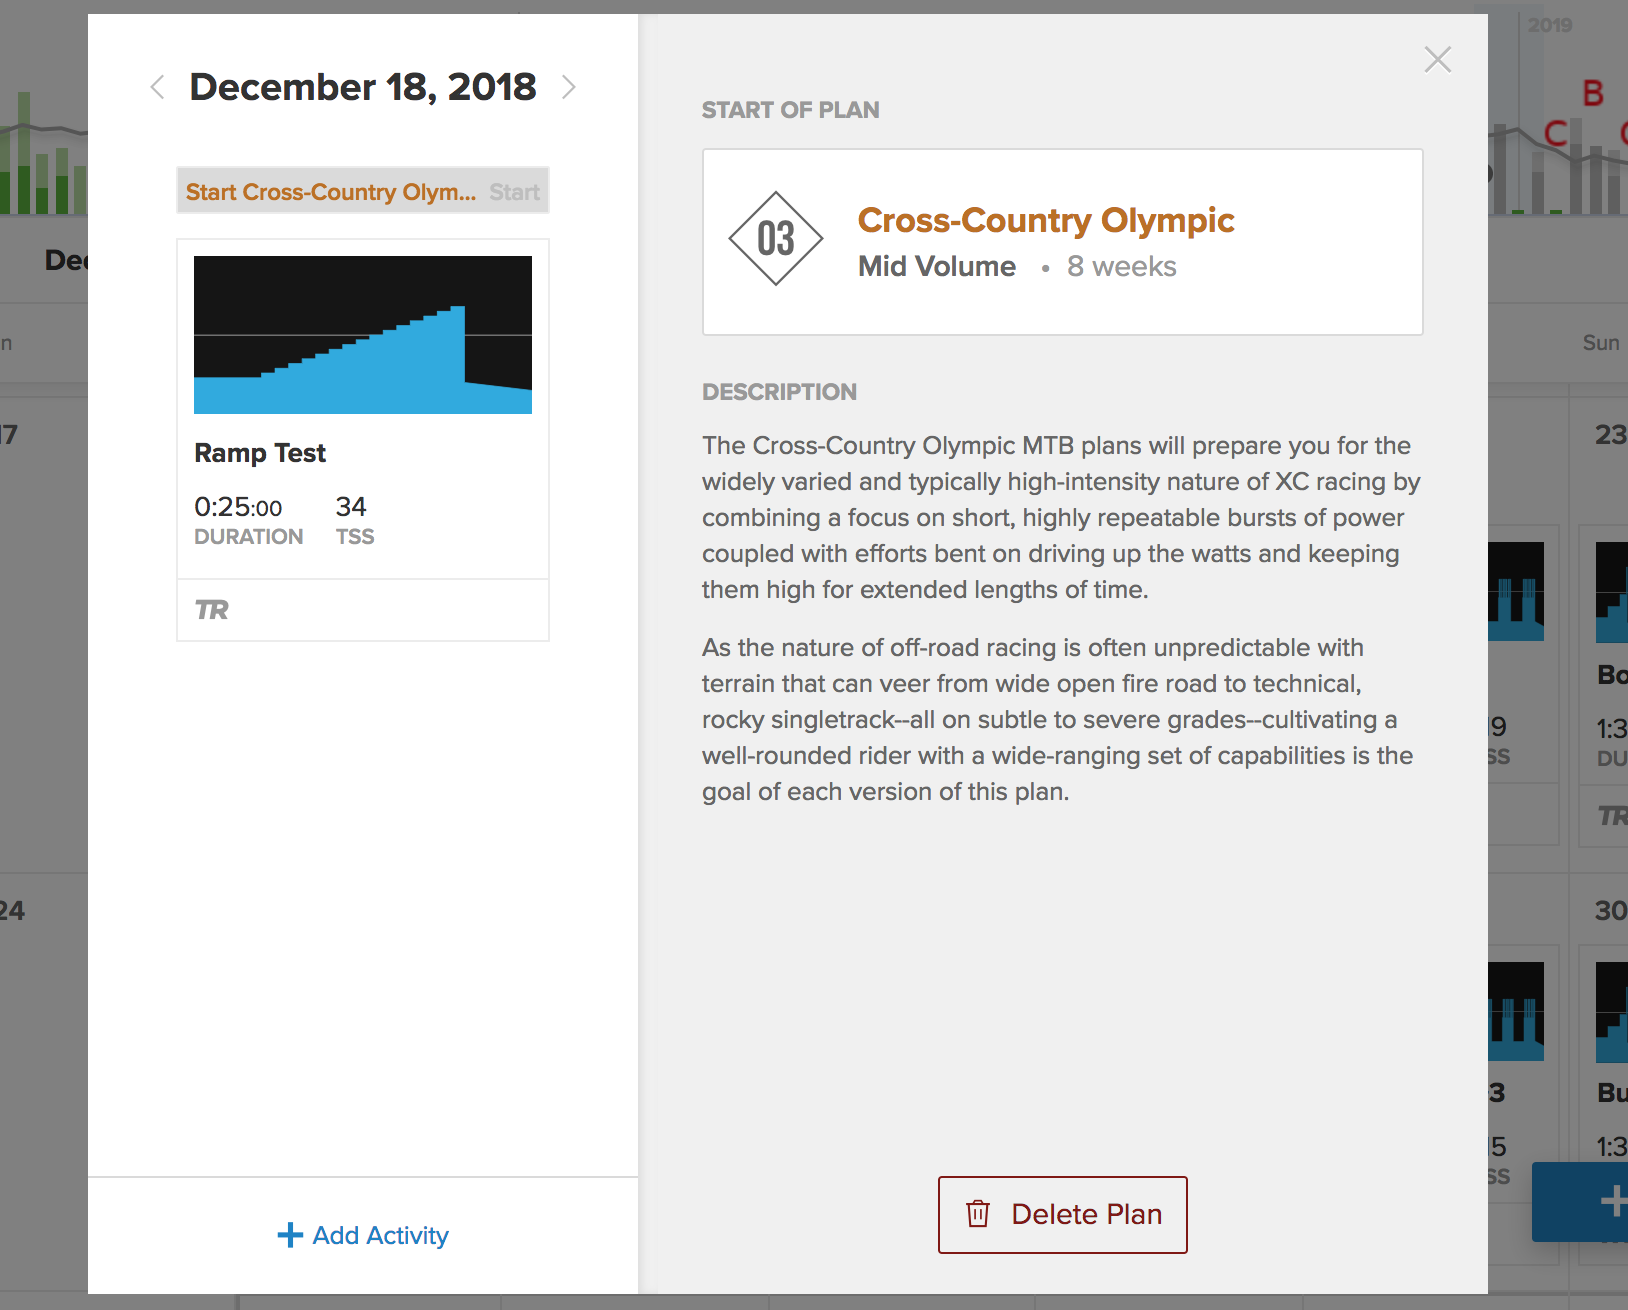1628x1310 pixels.
Task: Click the diamond 03 plan badge
Action: (776, 239)
